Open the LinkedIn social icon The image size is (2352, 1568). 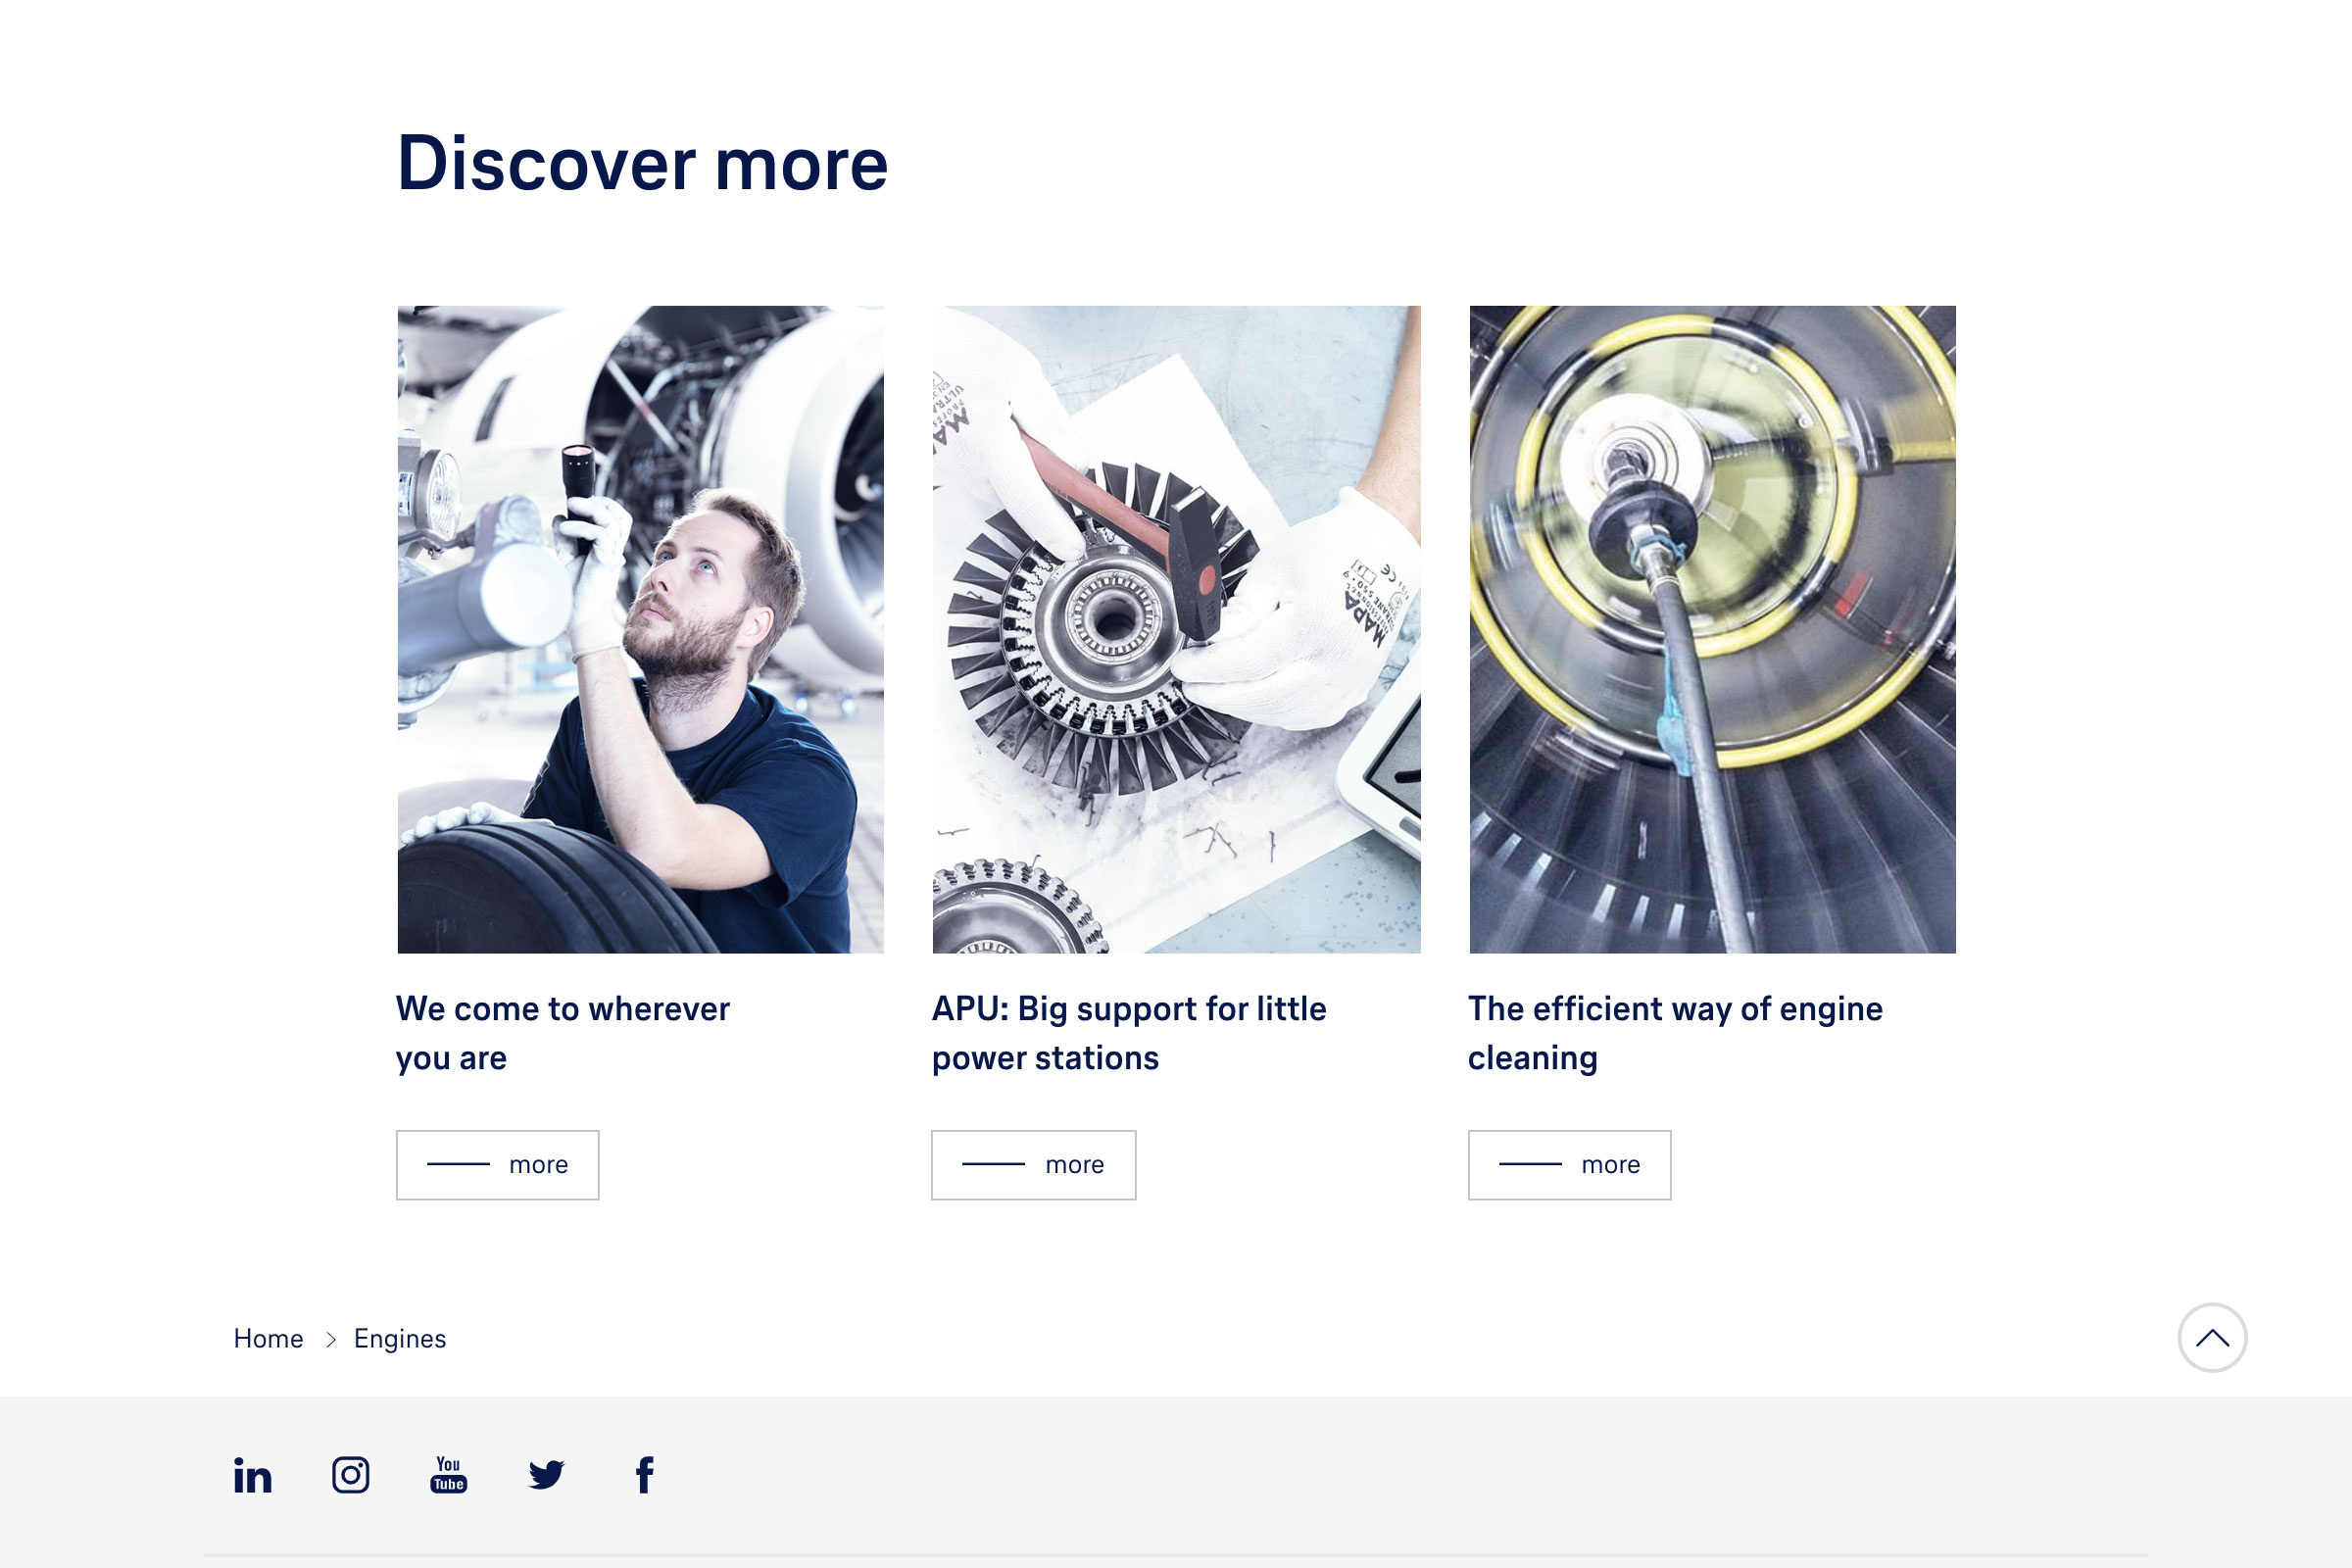click(252, 1475)
